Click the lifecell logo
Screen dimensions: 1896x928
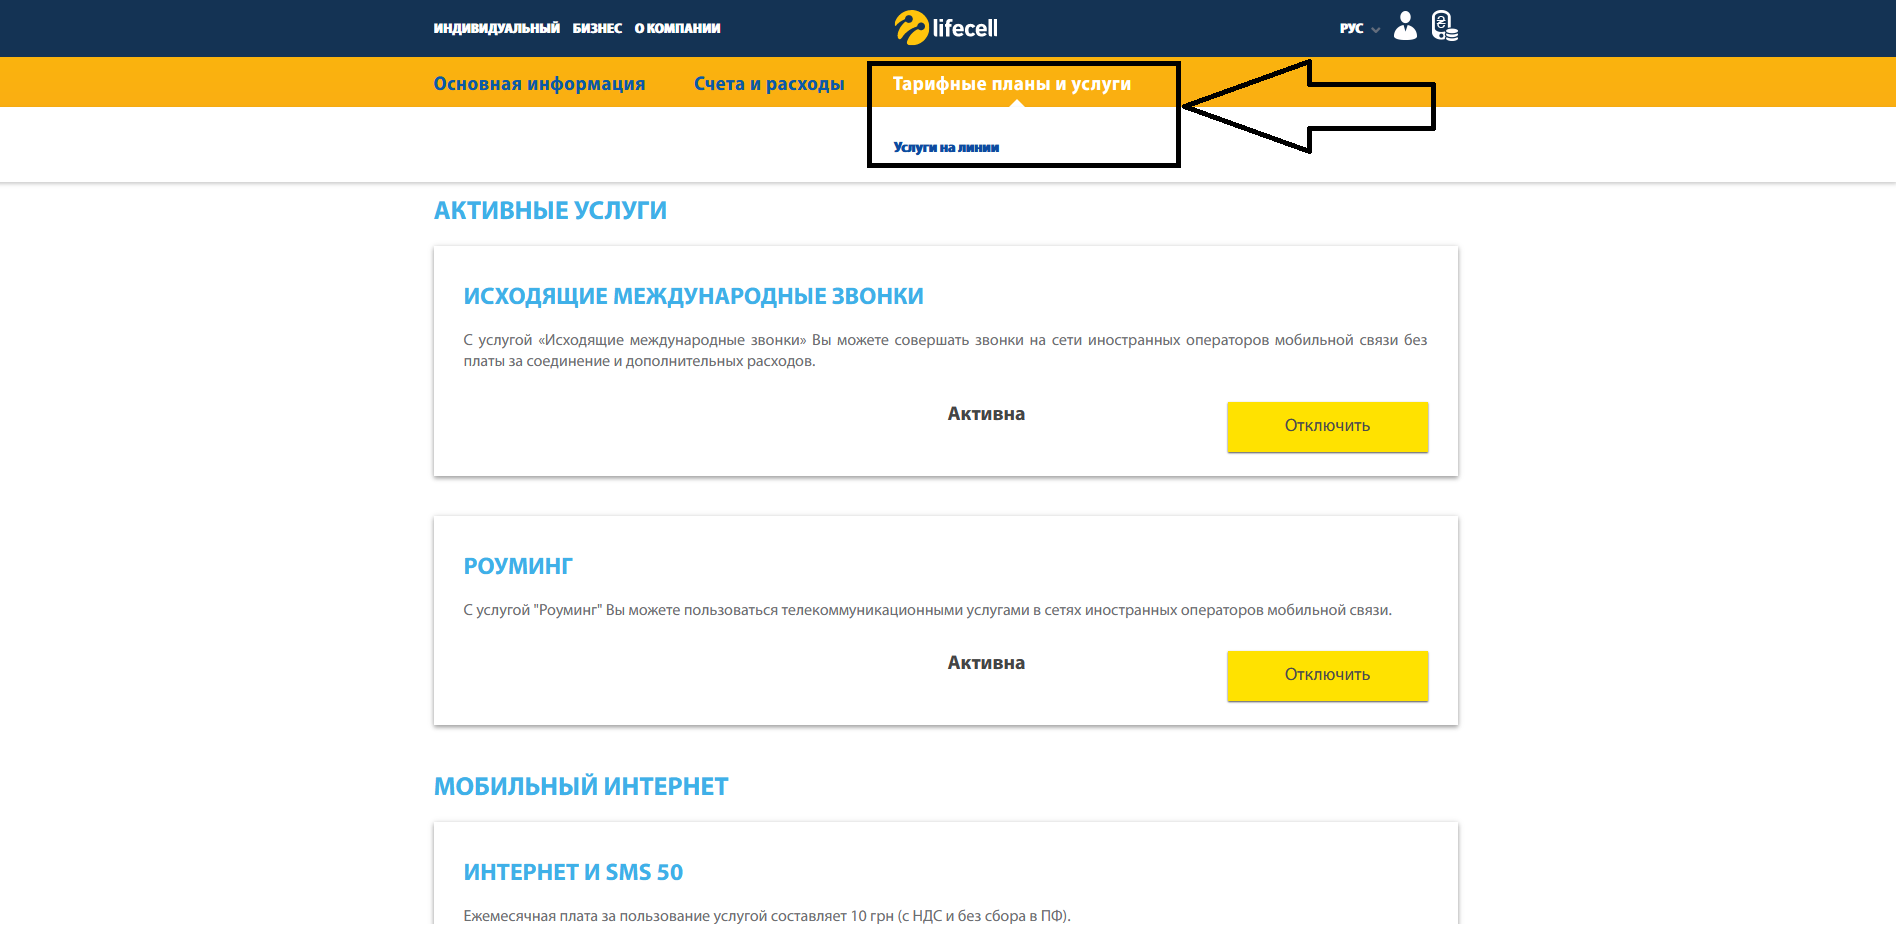tap(946, 28)
